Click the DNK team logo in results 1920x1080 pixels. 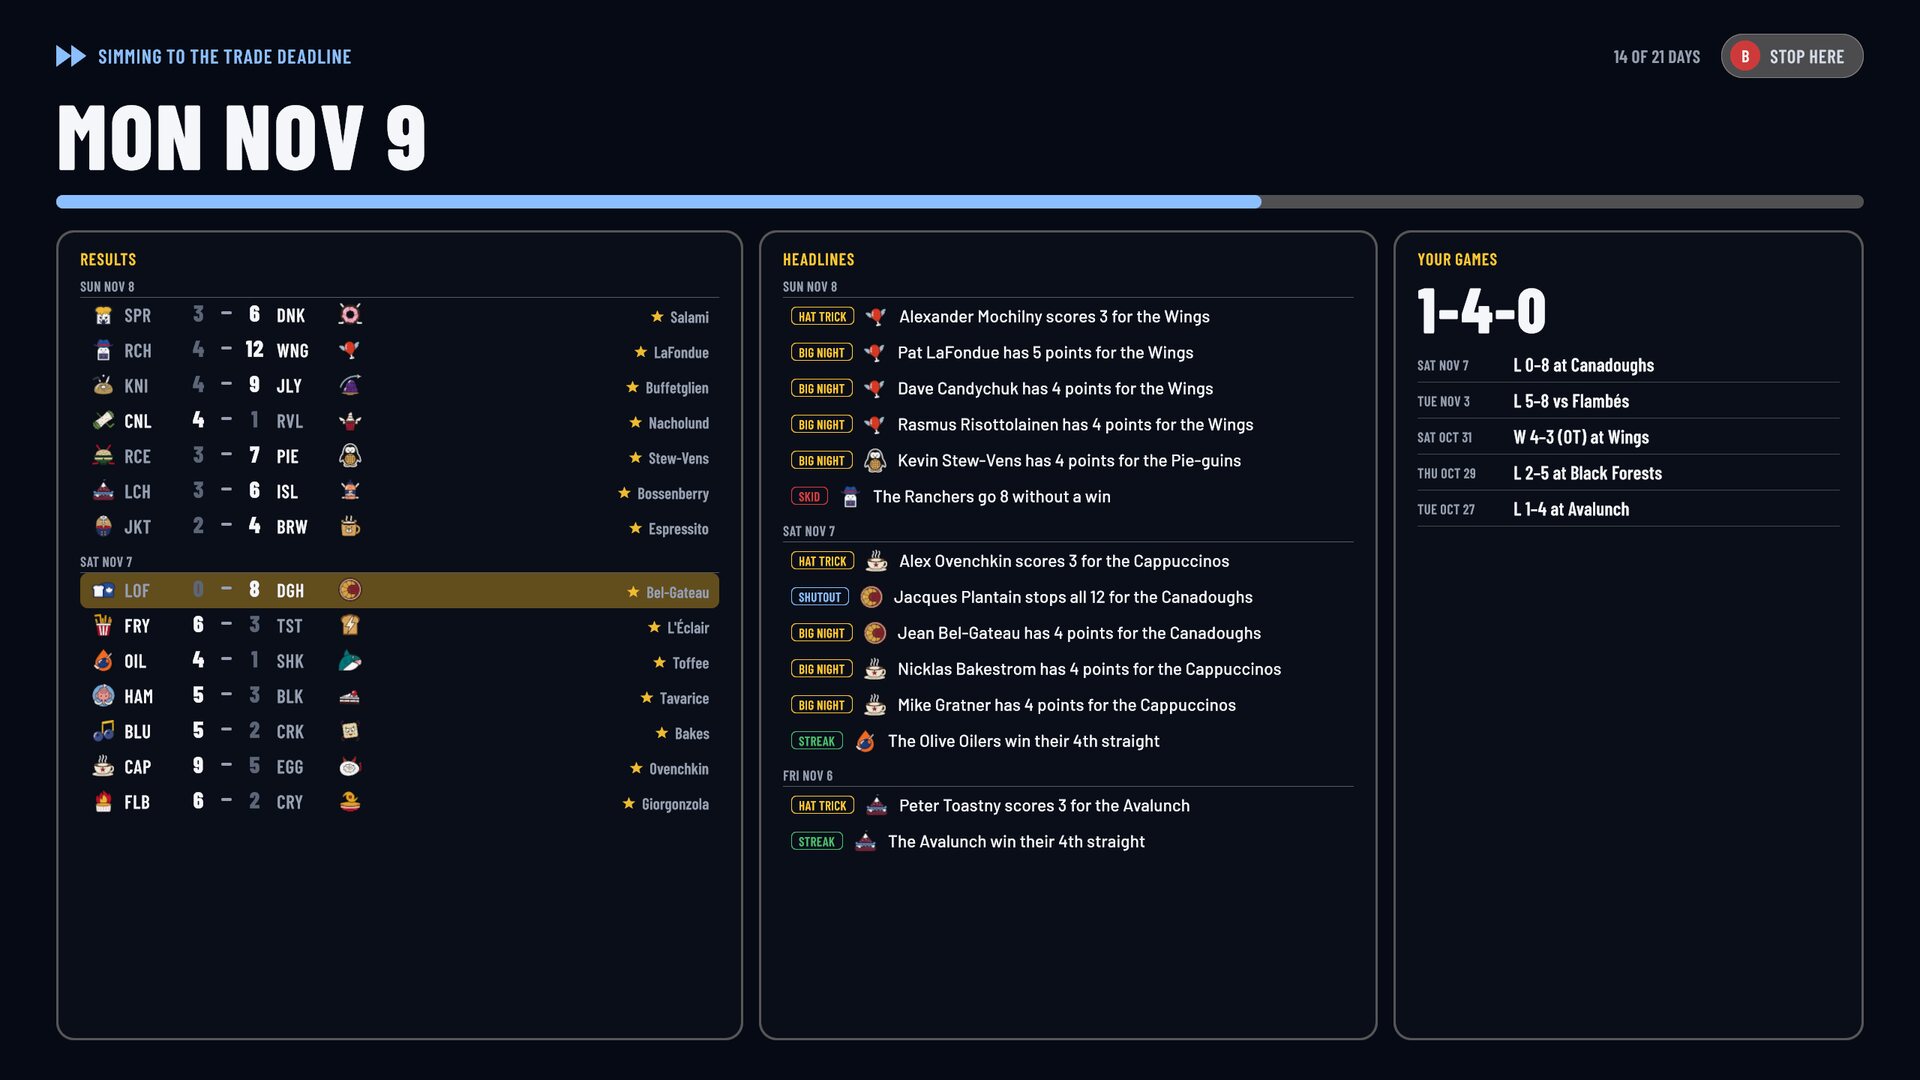pyautogui.click(x=350, y=315)
